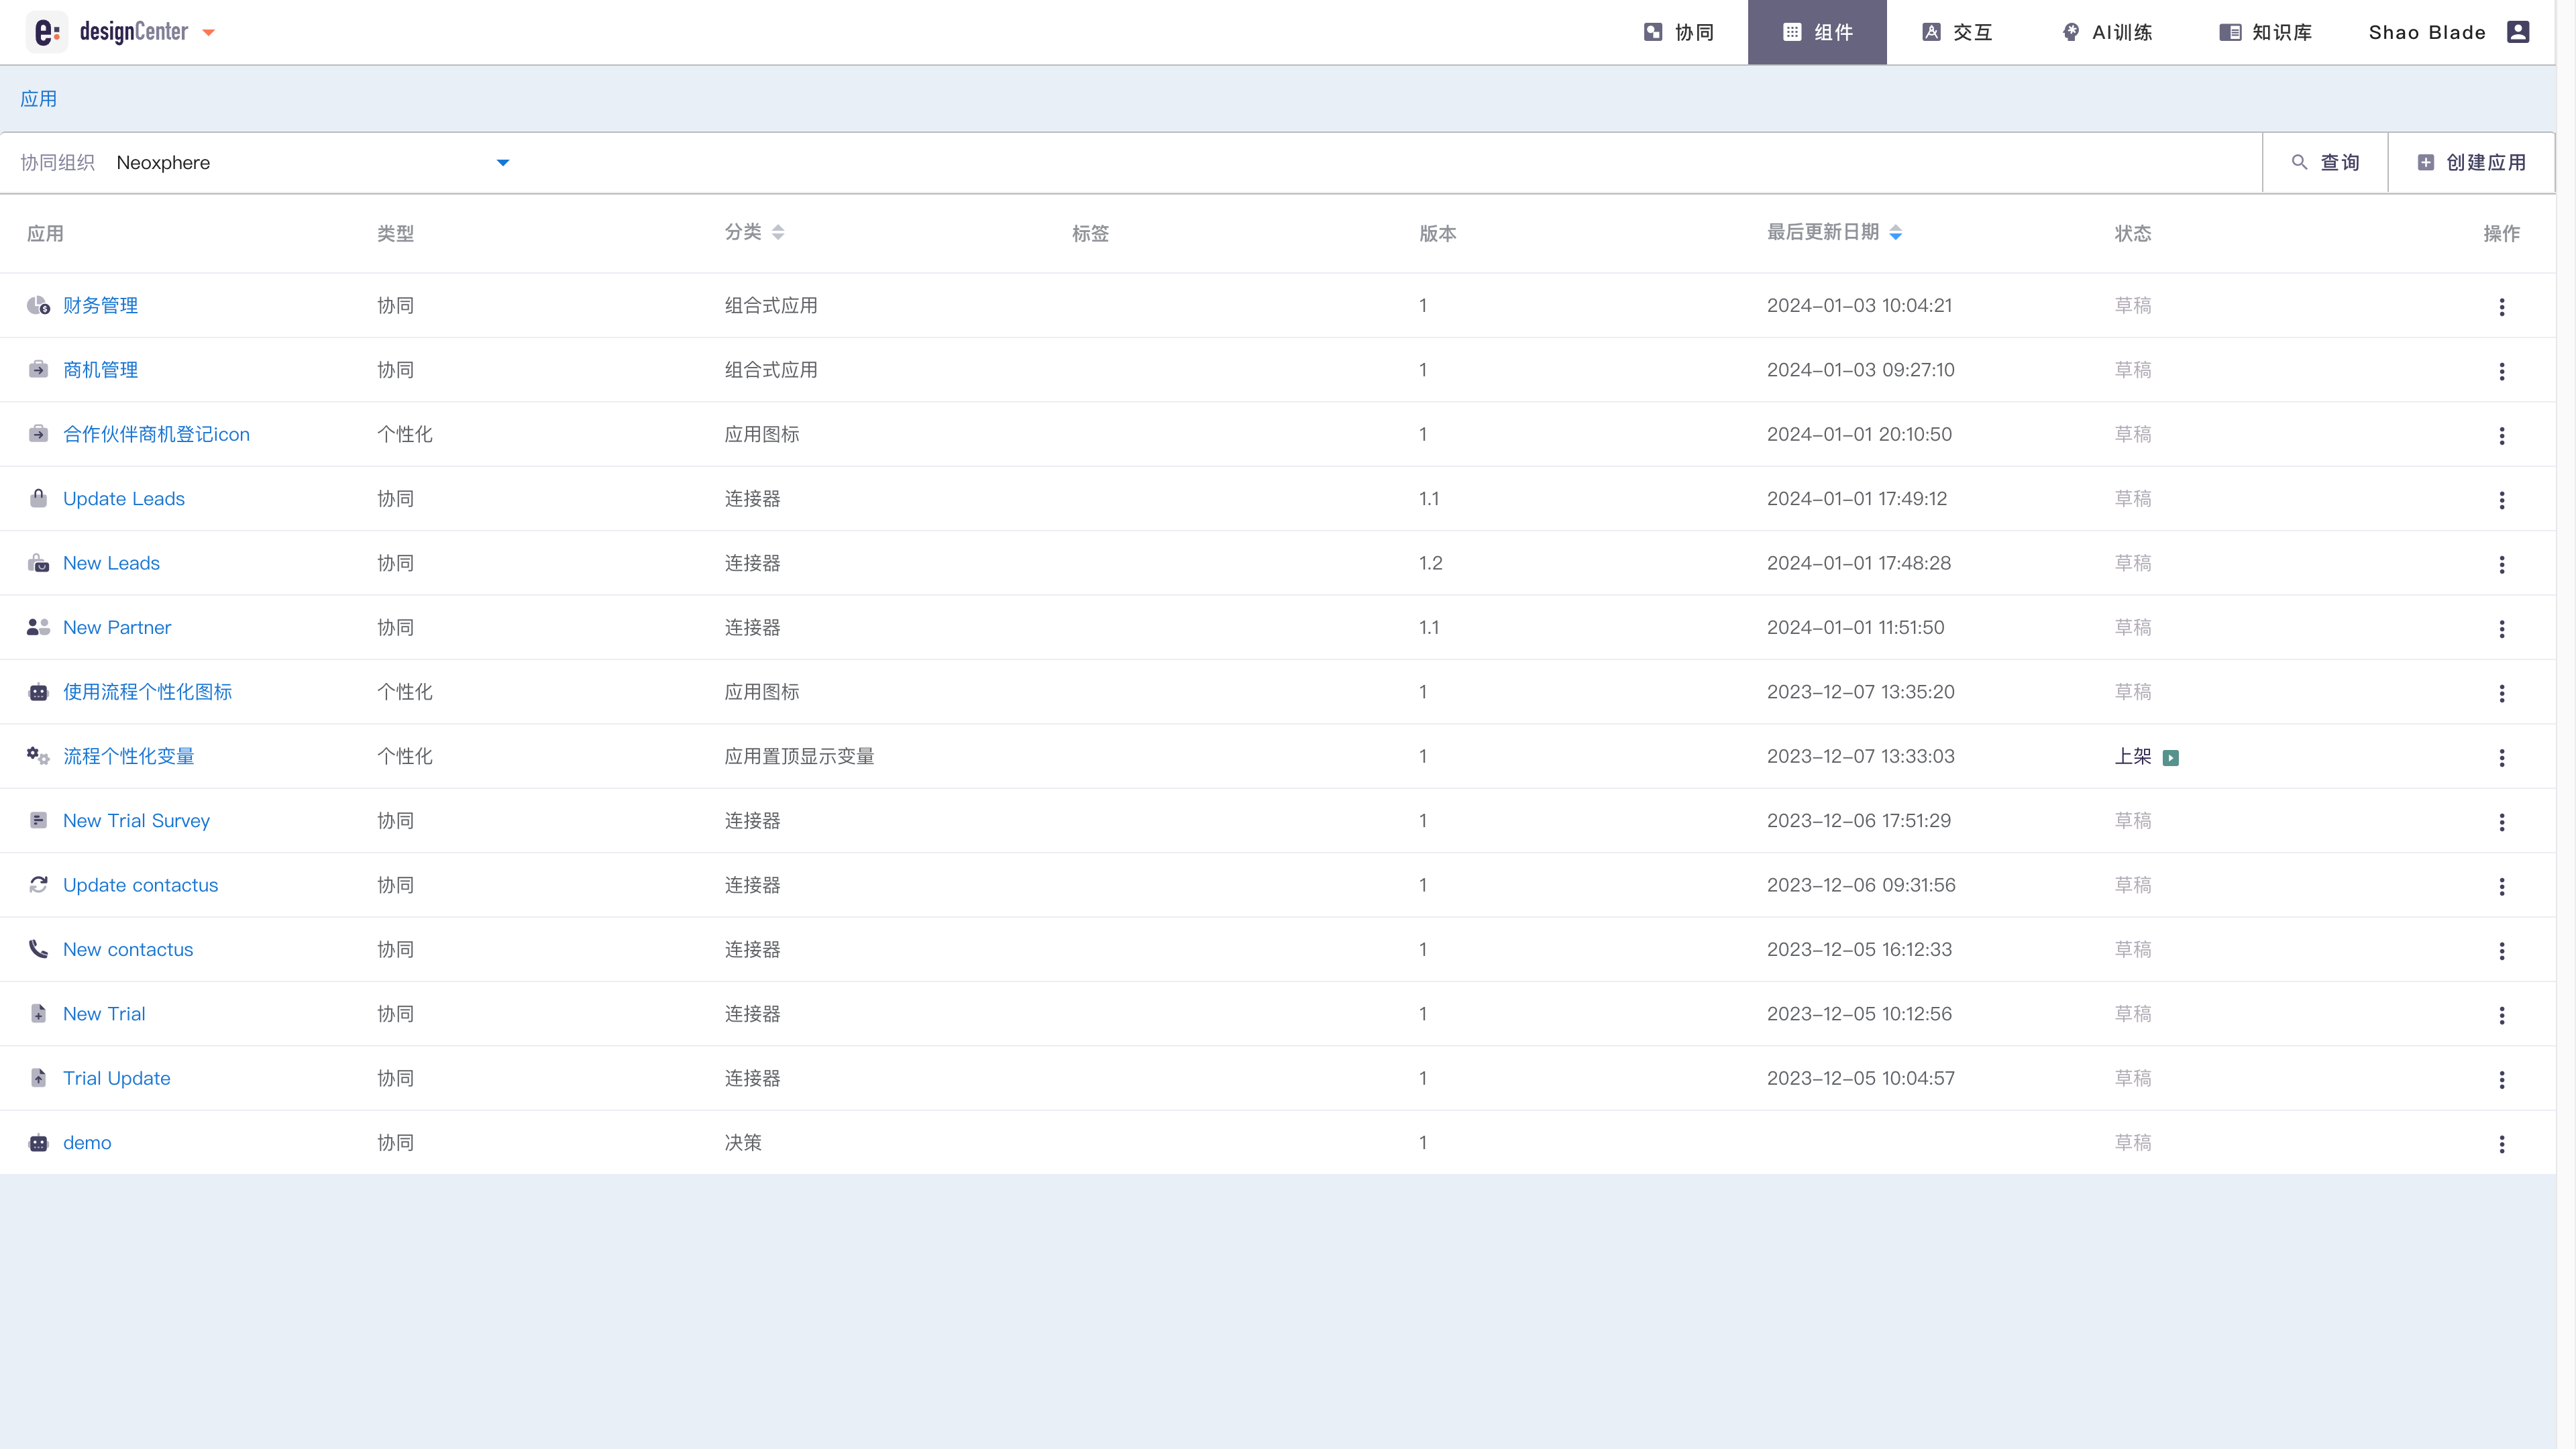The height and width of the screenshot is (1449, 2576).
Task: Click the Update Leads connector icon
Action: [x=39, y=497]
